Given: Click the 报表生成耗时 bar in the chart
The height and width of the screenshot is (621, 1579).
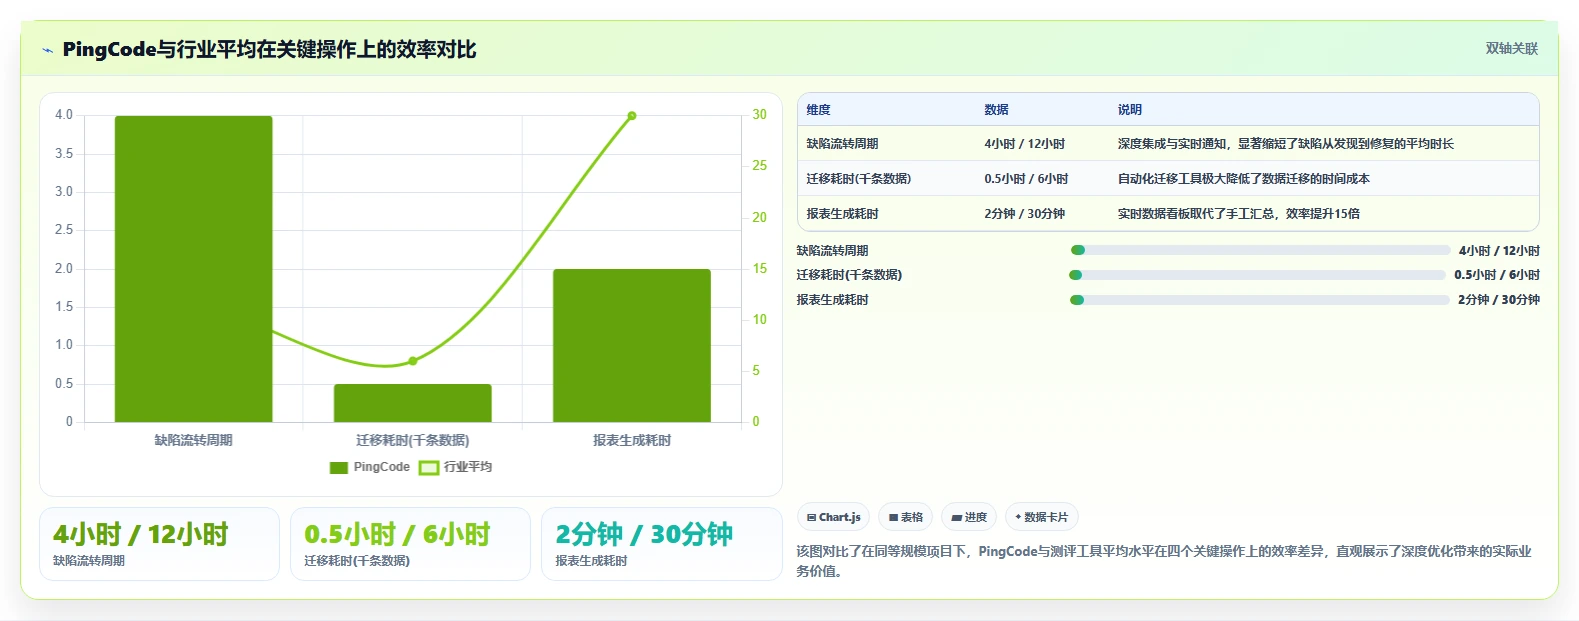Looking at the screenshot, I should [x=632, y=345].
